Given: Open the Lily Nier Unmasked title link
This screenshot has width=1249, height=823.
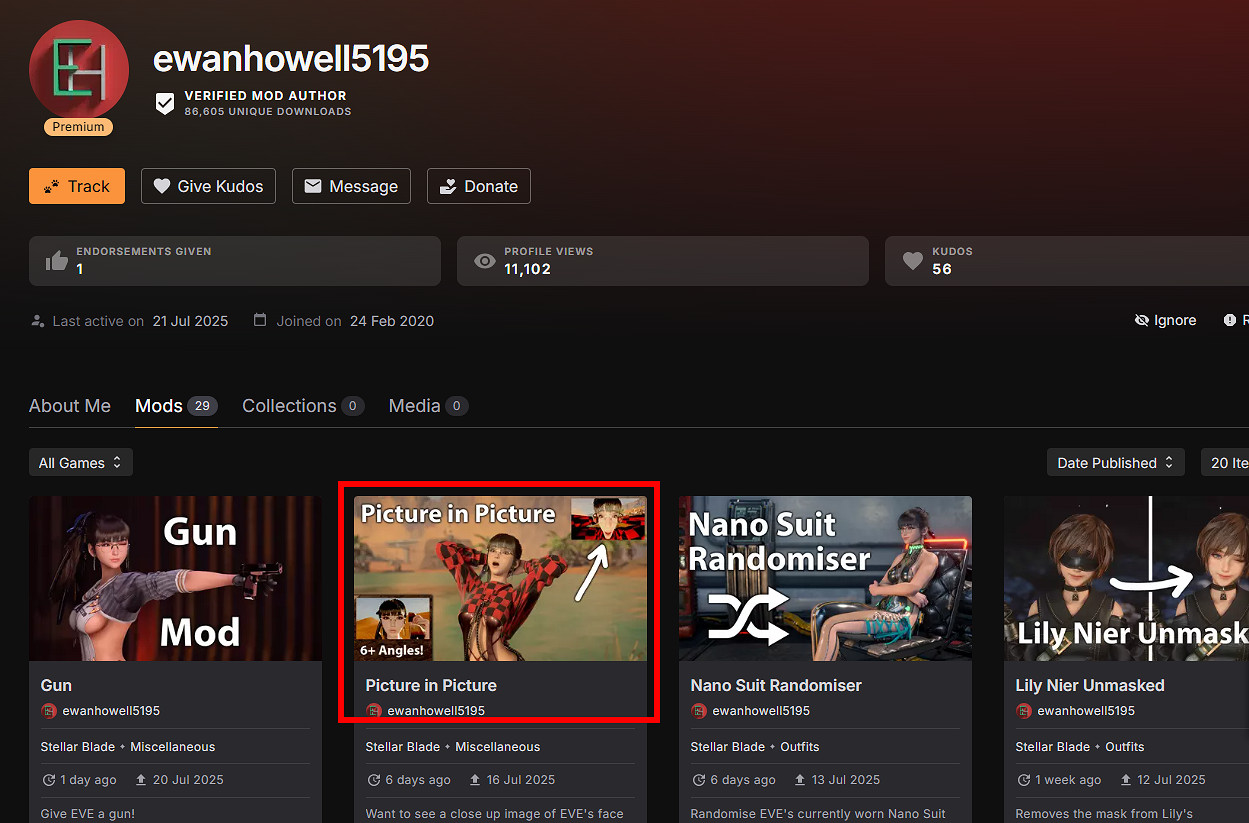Looking at the screenshot, I should [x=1089, y=685].
